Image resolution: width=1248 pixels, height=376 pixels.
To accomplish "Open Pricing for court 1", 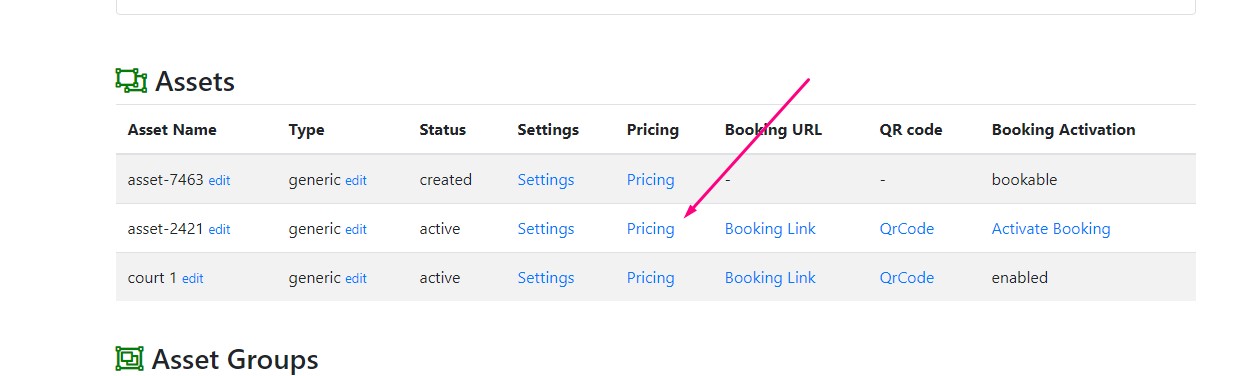I will [650, 278].
